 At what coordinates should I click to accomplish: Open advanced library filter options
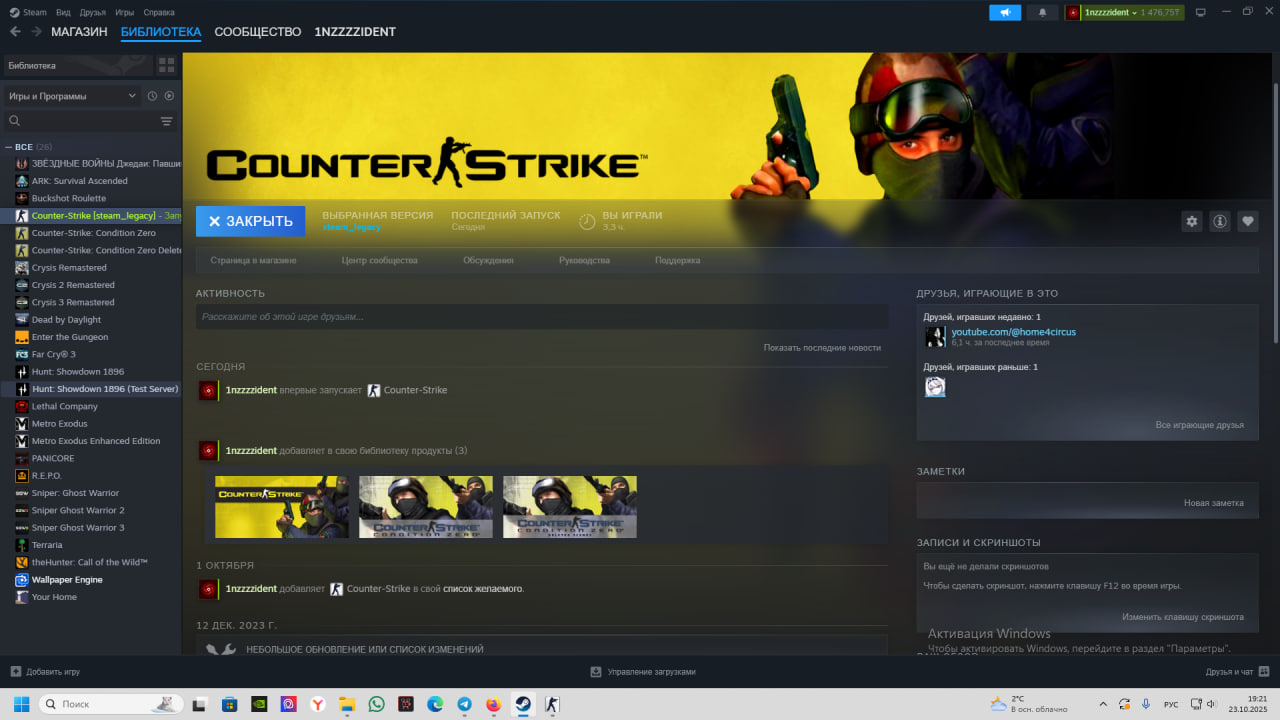point(166,121)
